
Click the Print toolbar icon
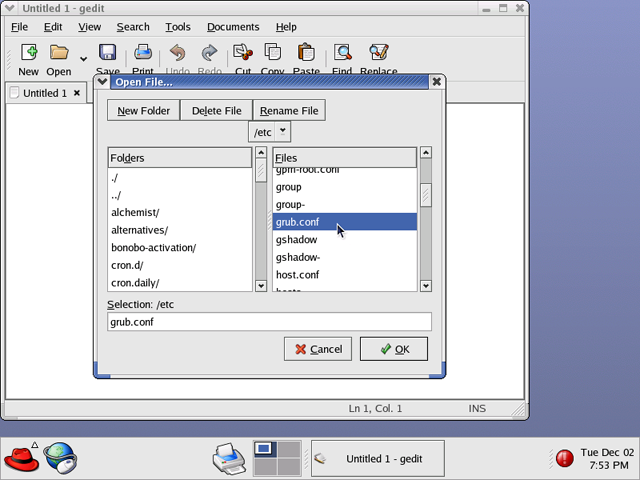[143, 53]
